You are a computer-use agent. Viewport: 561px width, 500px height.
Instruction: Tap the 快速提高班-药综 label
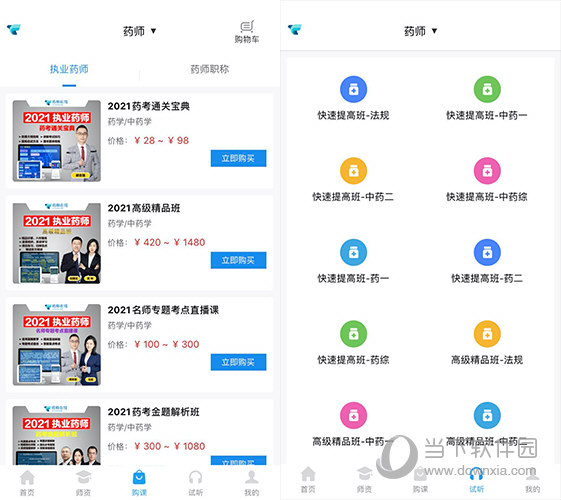click(x=353, y=360)
